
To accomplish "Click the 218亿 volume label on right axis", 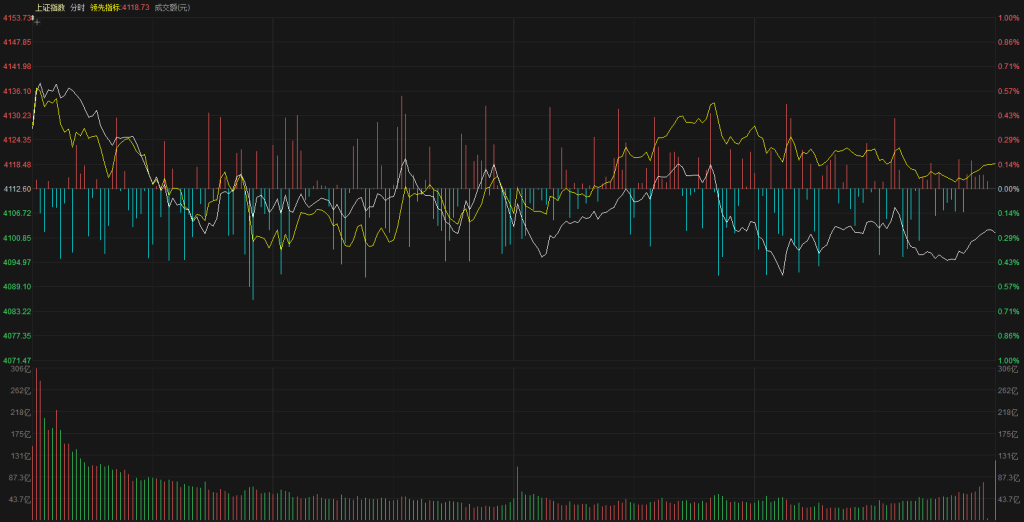I will [1007, 412].
